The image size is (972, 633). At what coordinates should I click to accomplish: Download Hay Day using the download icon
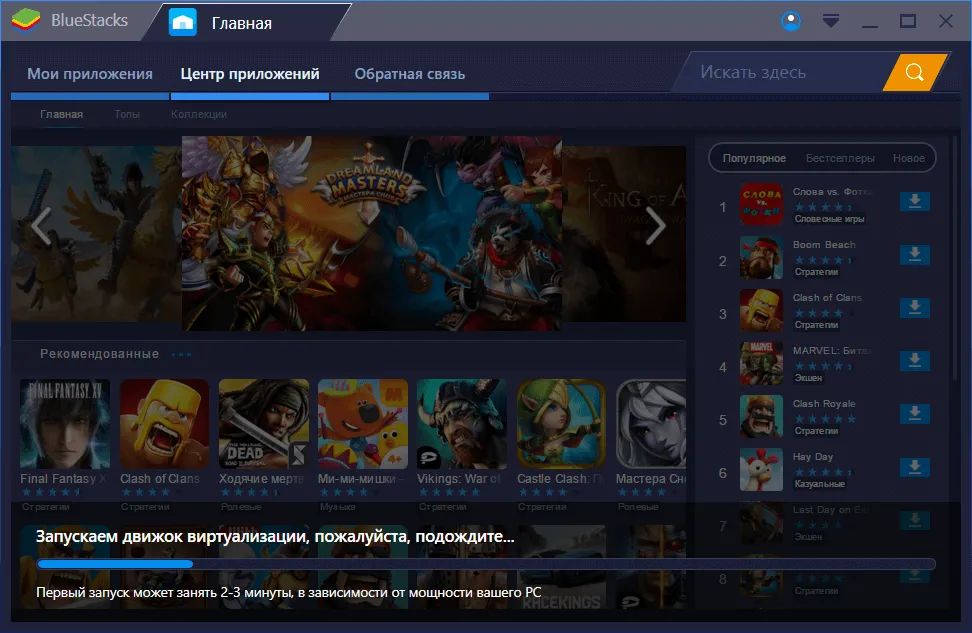tap(914, 466)
